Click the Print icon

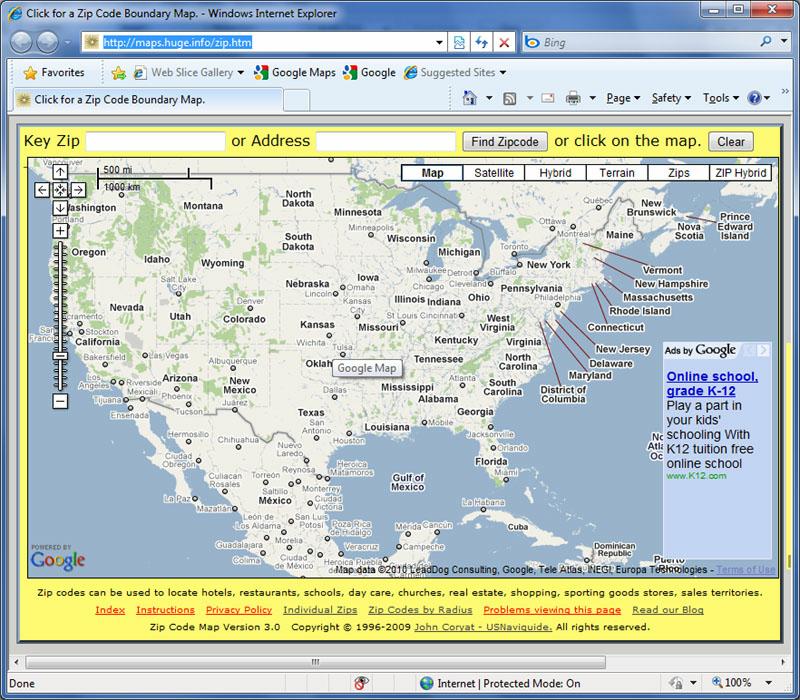[573, 97]
